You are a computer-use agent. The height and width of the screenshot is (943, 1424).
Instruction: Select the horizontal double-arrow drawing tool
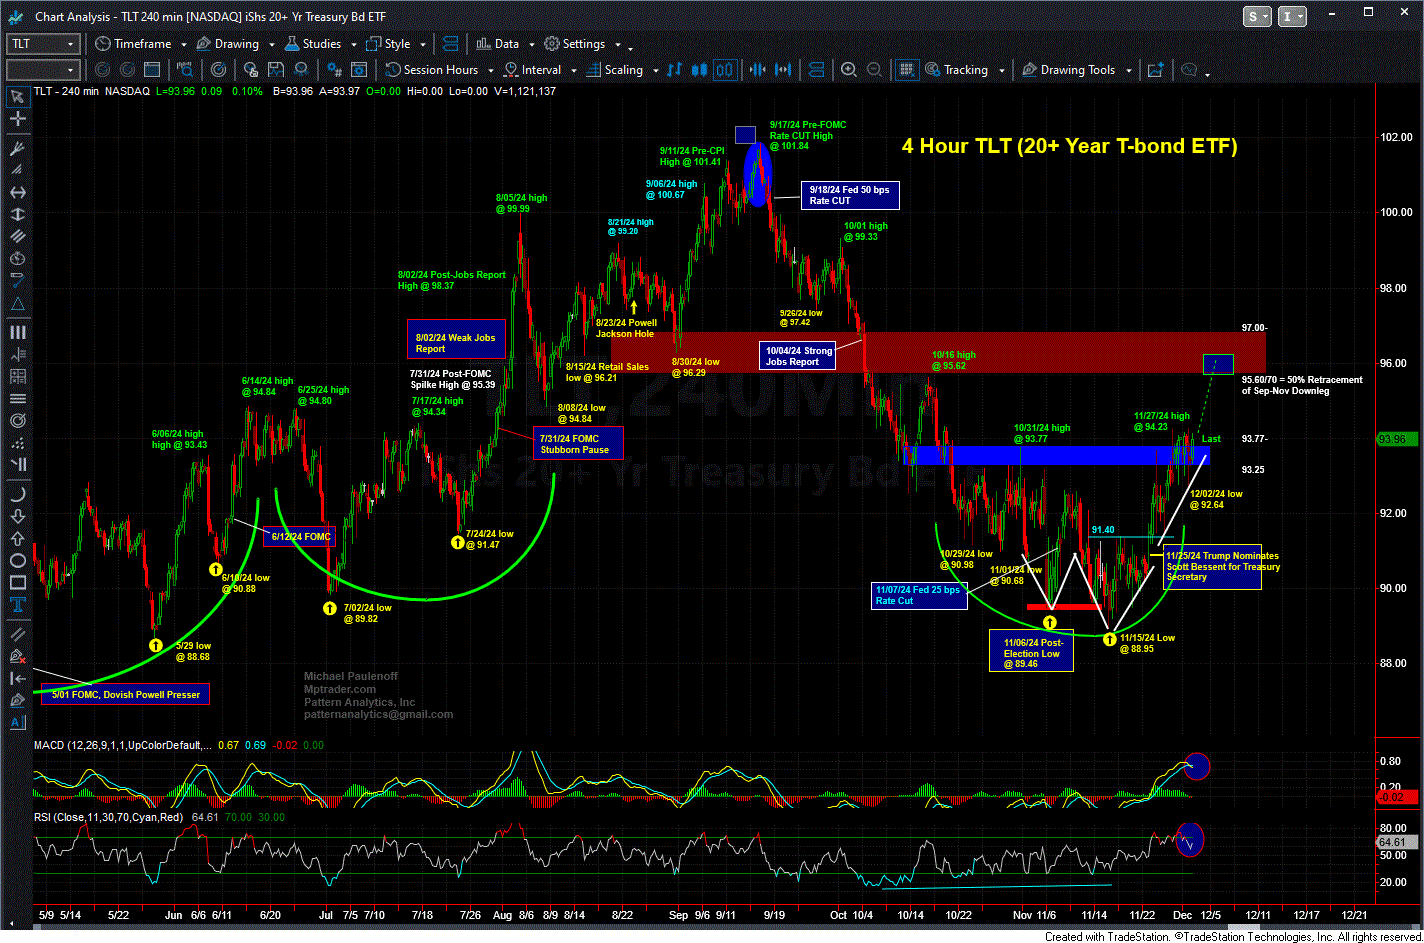tap(18, 192)
